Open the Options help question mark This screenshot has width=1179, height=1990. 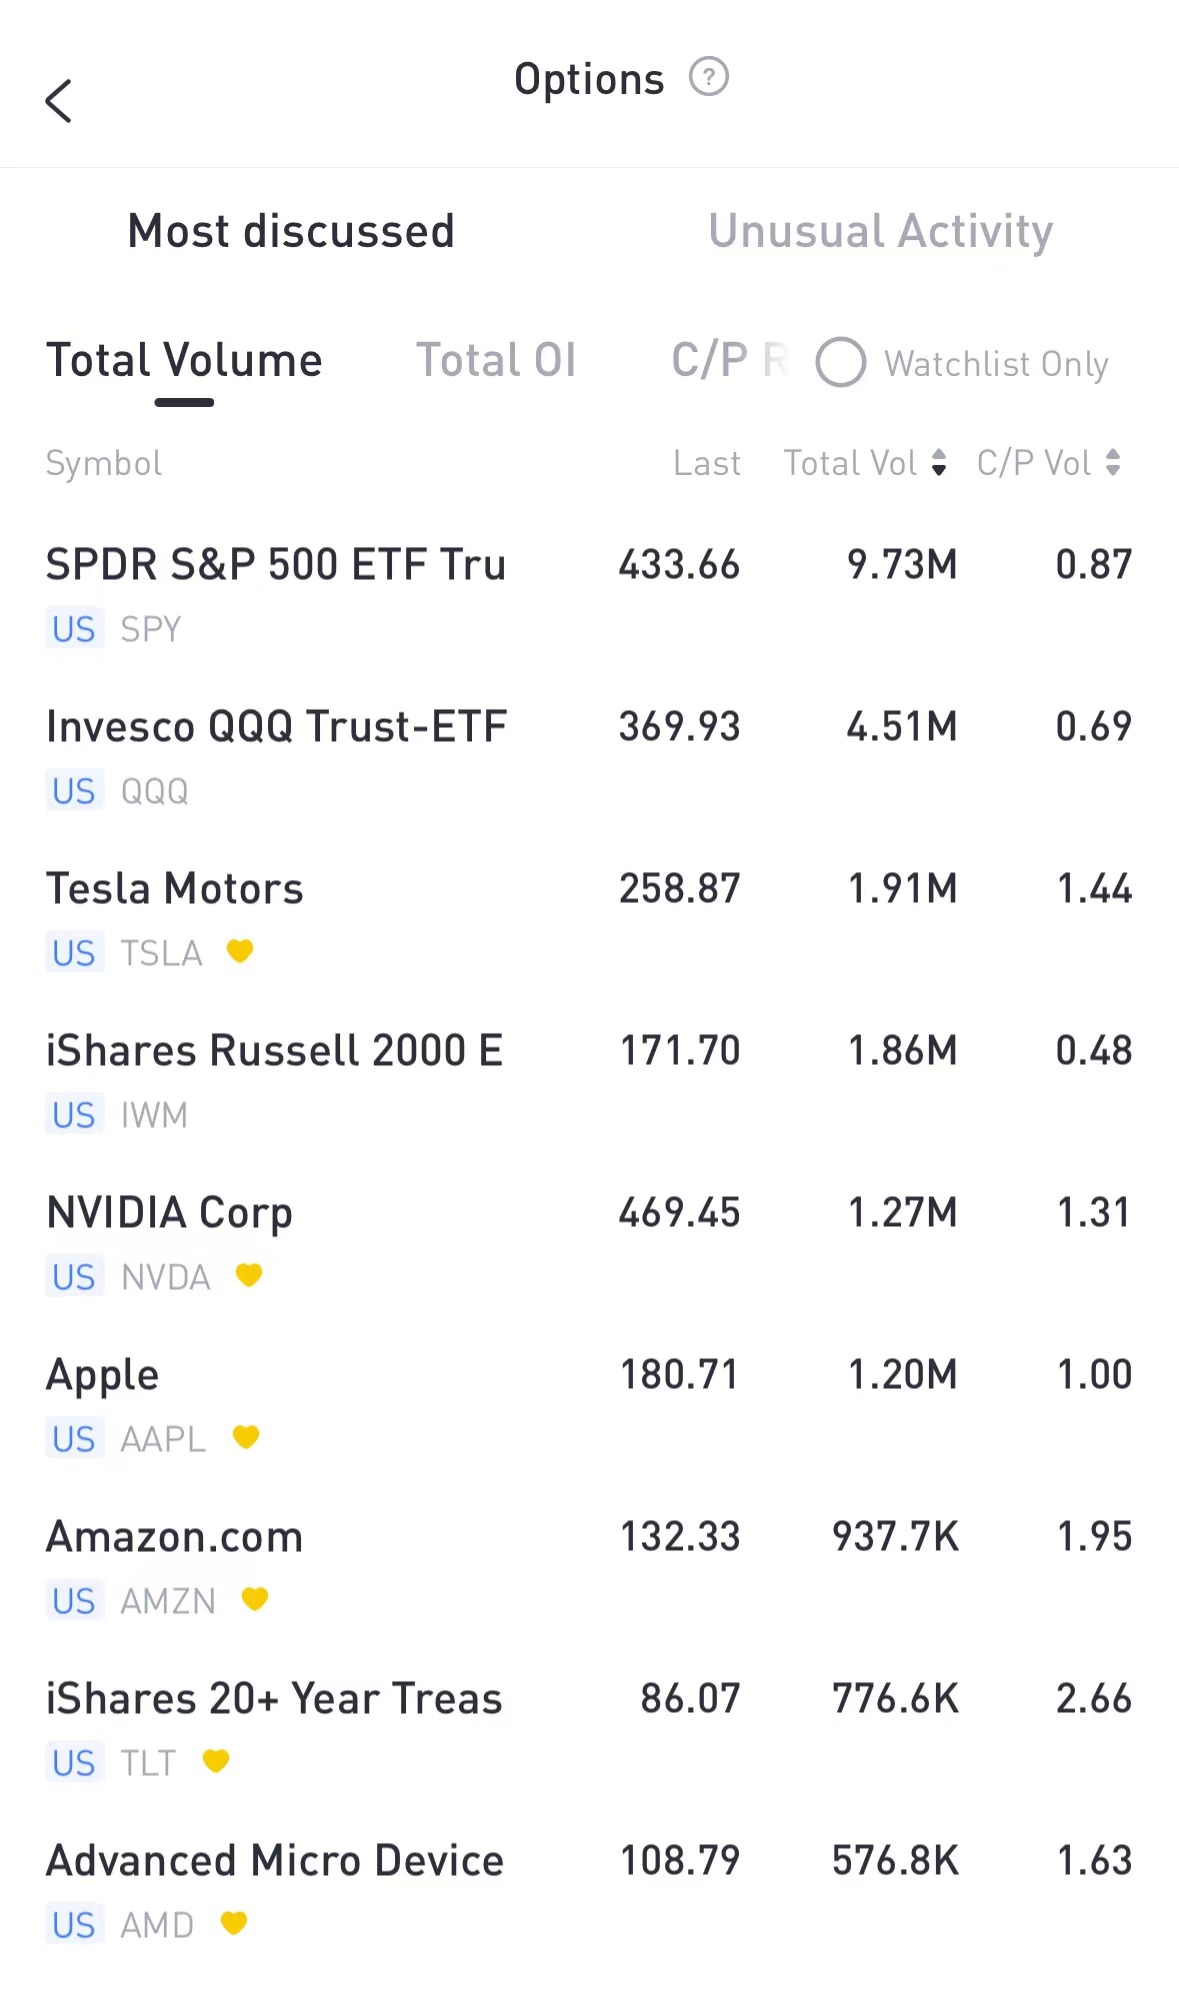tap(709, 77)
